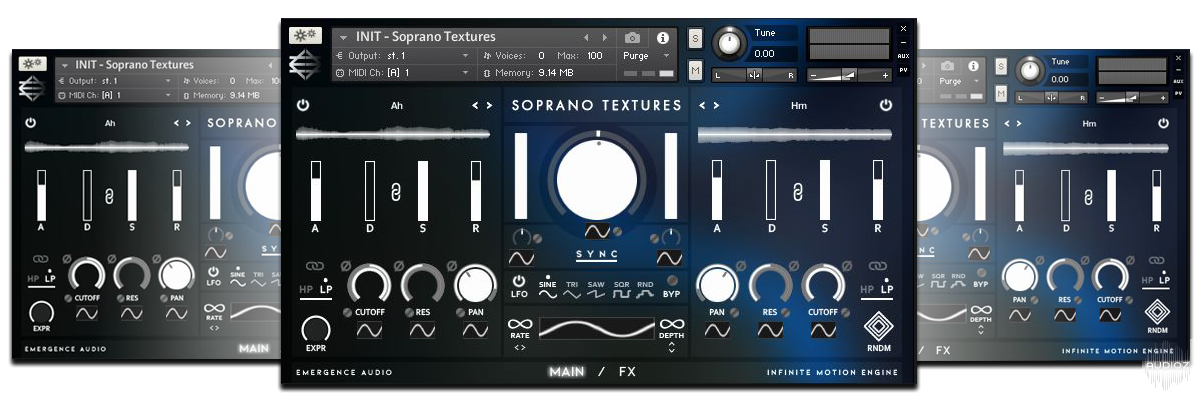This screenshot has width=1200, height=400.
Task: Click the Emergence Audio logo in front window
Action: coord(305,64)
